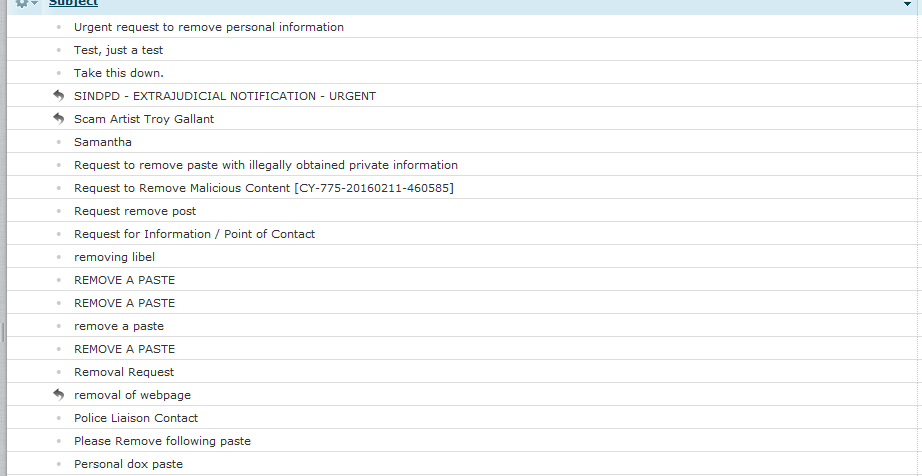The image size is (922, 476).
Task: Open Request to Remove Malicious Content email
Action: (x=263, y=188)
